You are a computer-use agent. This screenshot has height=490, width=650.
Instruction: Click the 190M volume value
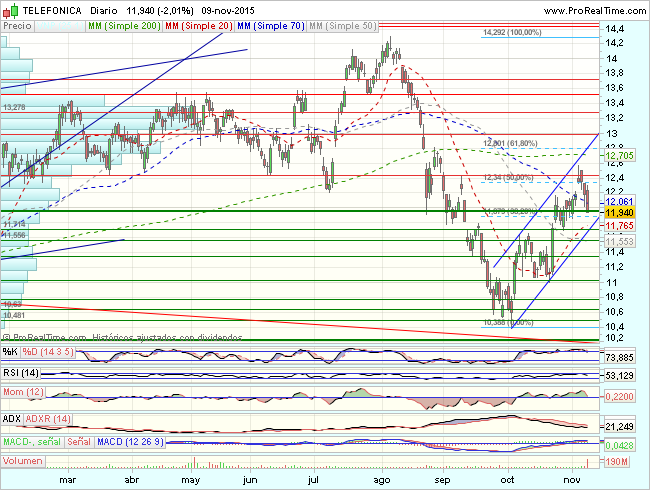tap(617, 461)
